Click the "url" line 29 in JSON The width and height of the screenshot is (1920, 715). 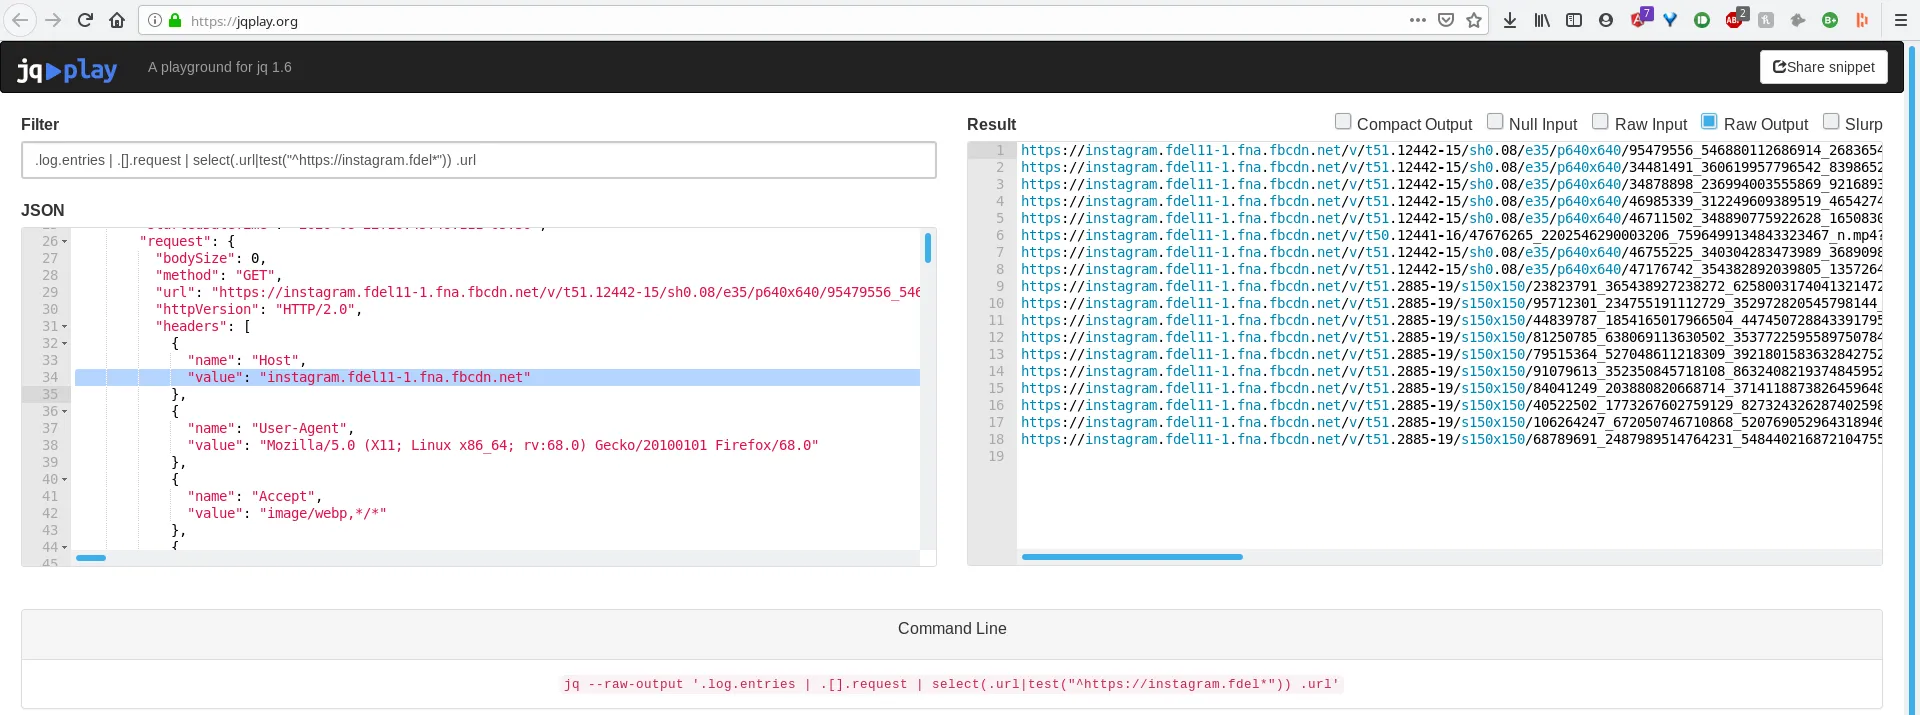coord(537,293)
